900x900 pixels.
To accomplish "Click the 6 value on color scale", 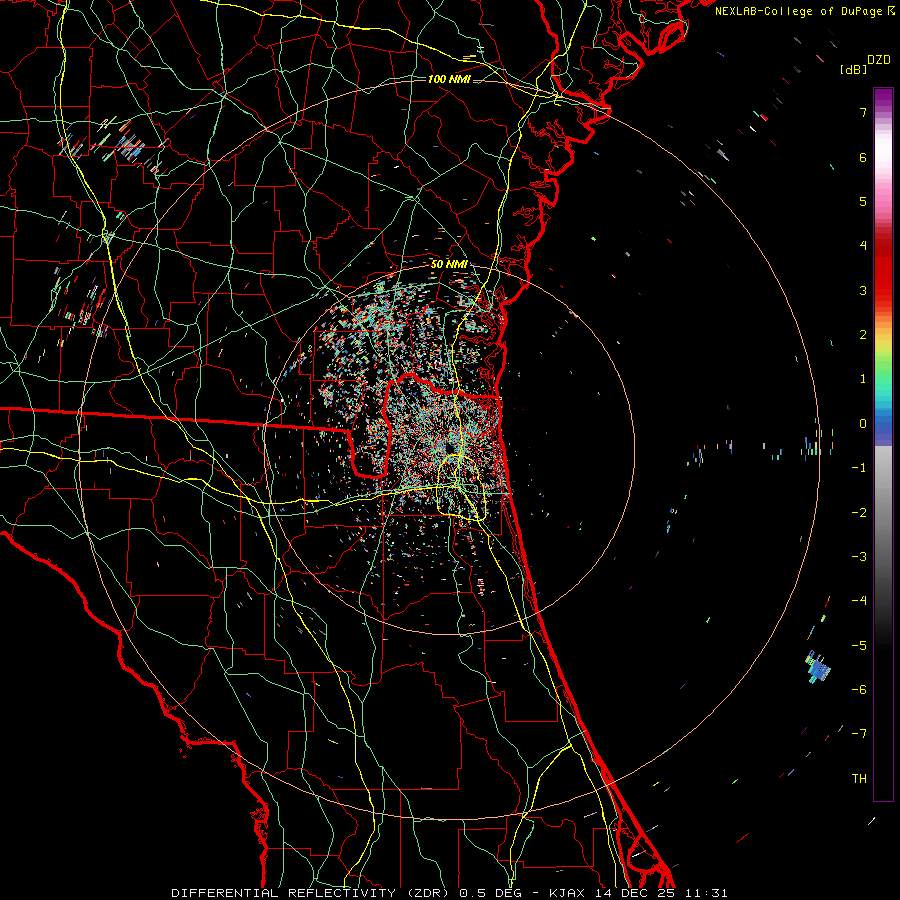I will click(x=863, y=157).
